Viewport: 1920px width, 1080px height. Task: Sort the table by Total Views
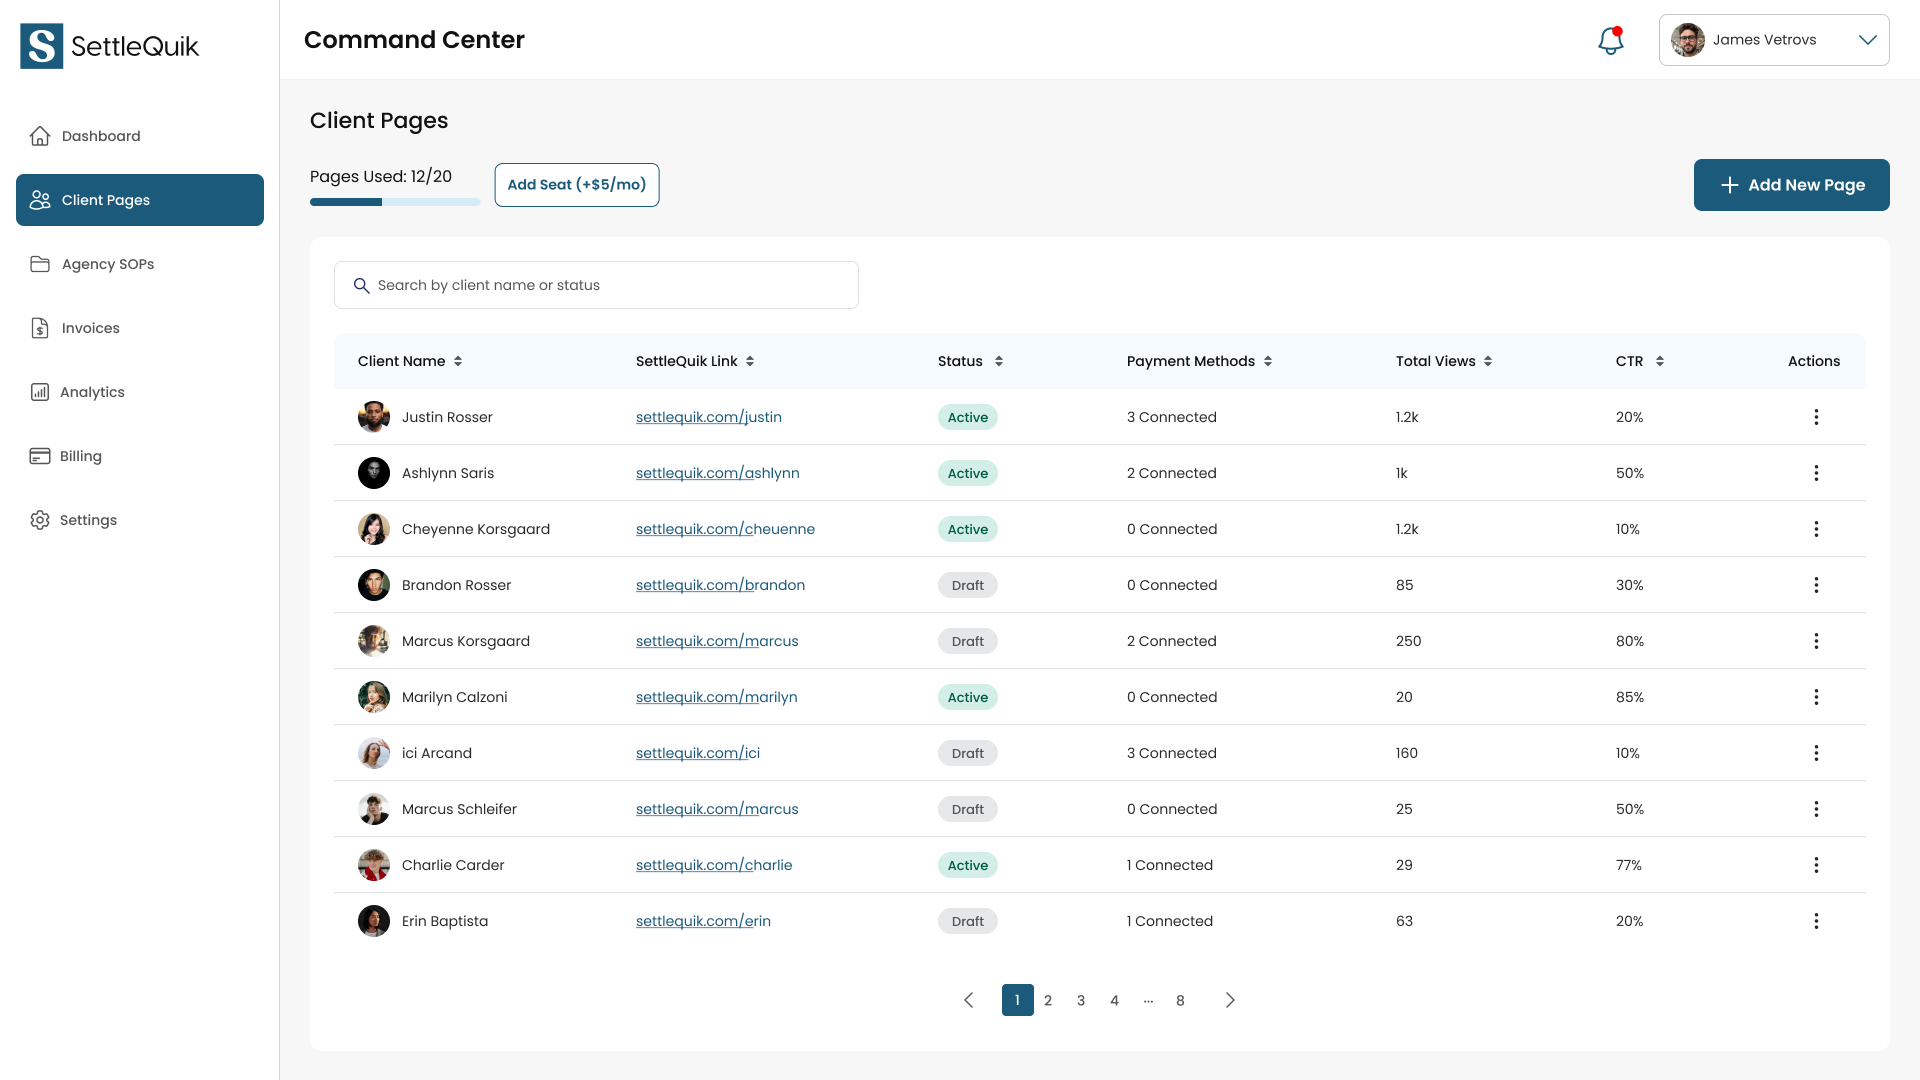pyautogui.click(x=1487, y=361)
